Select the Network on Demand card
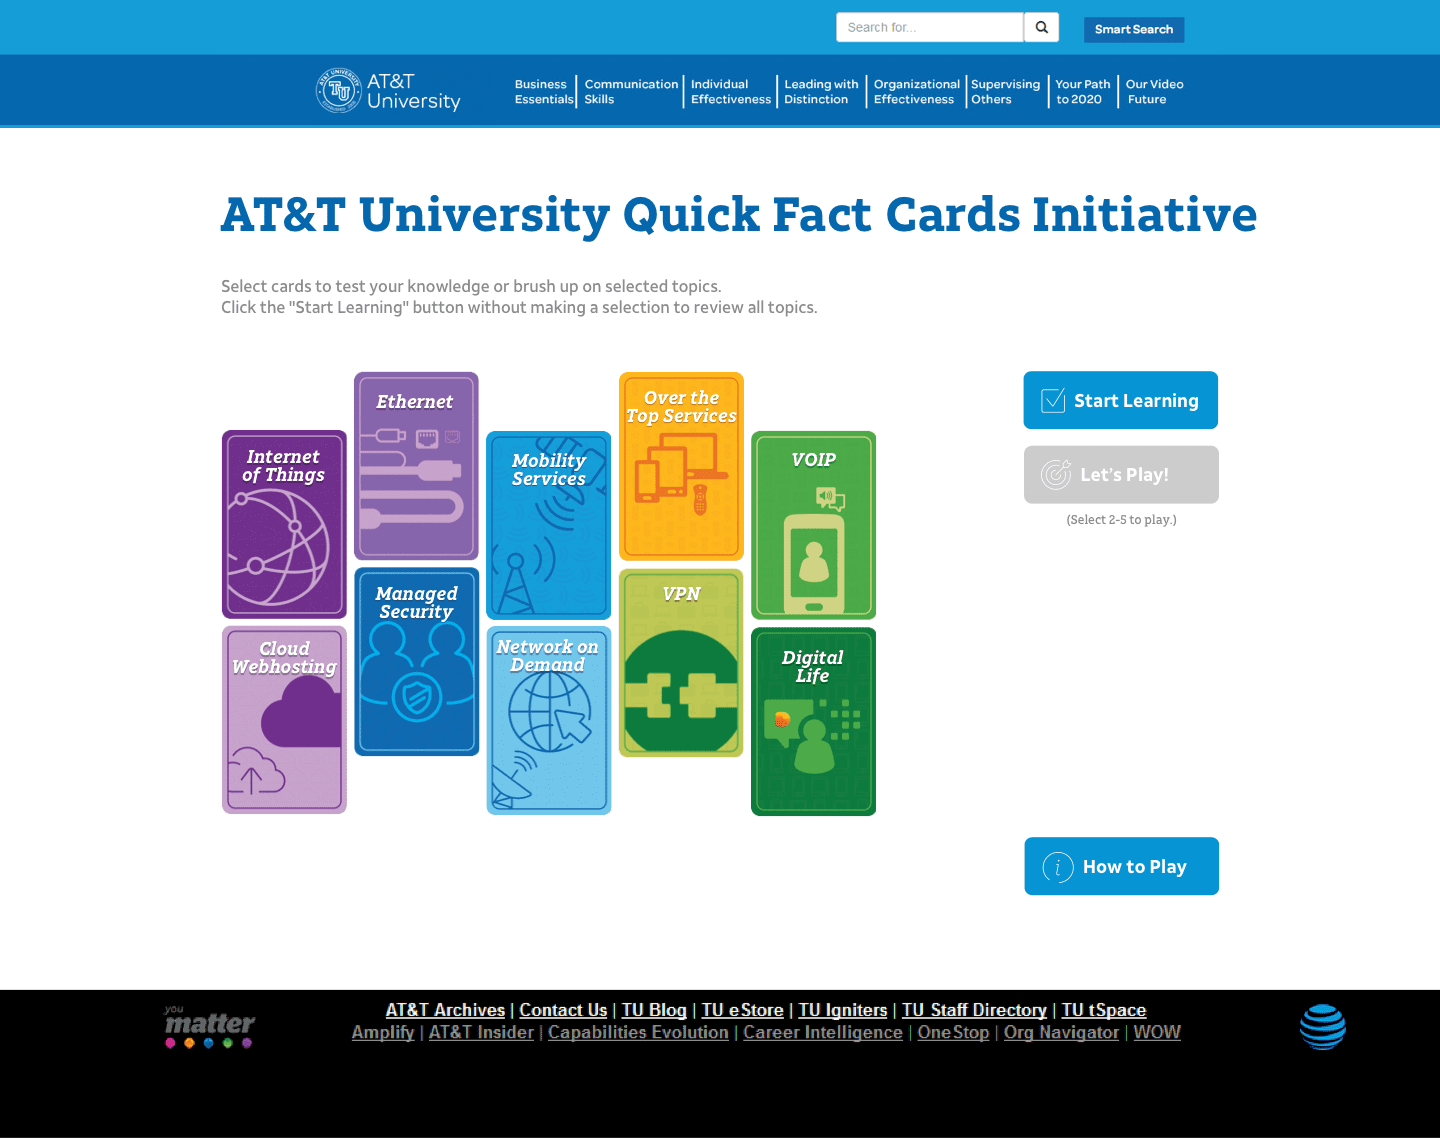Viewport: 1440px width, 1138px height. (x=548, y=720)
